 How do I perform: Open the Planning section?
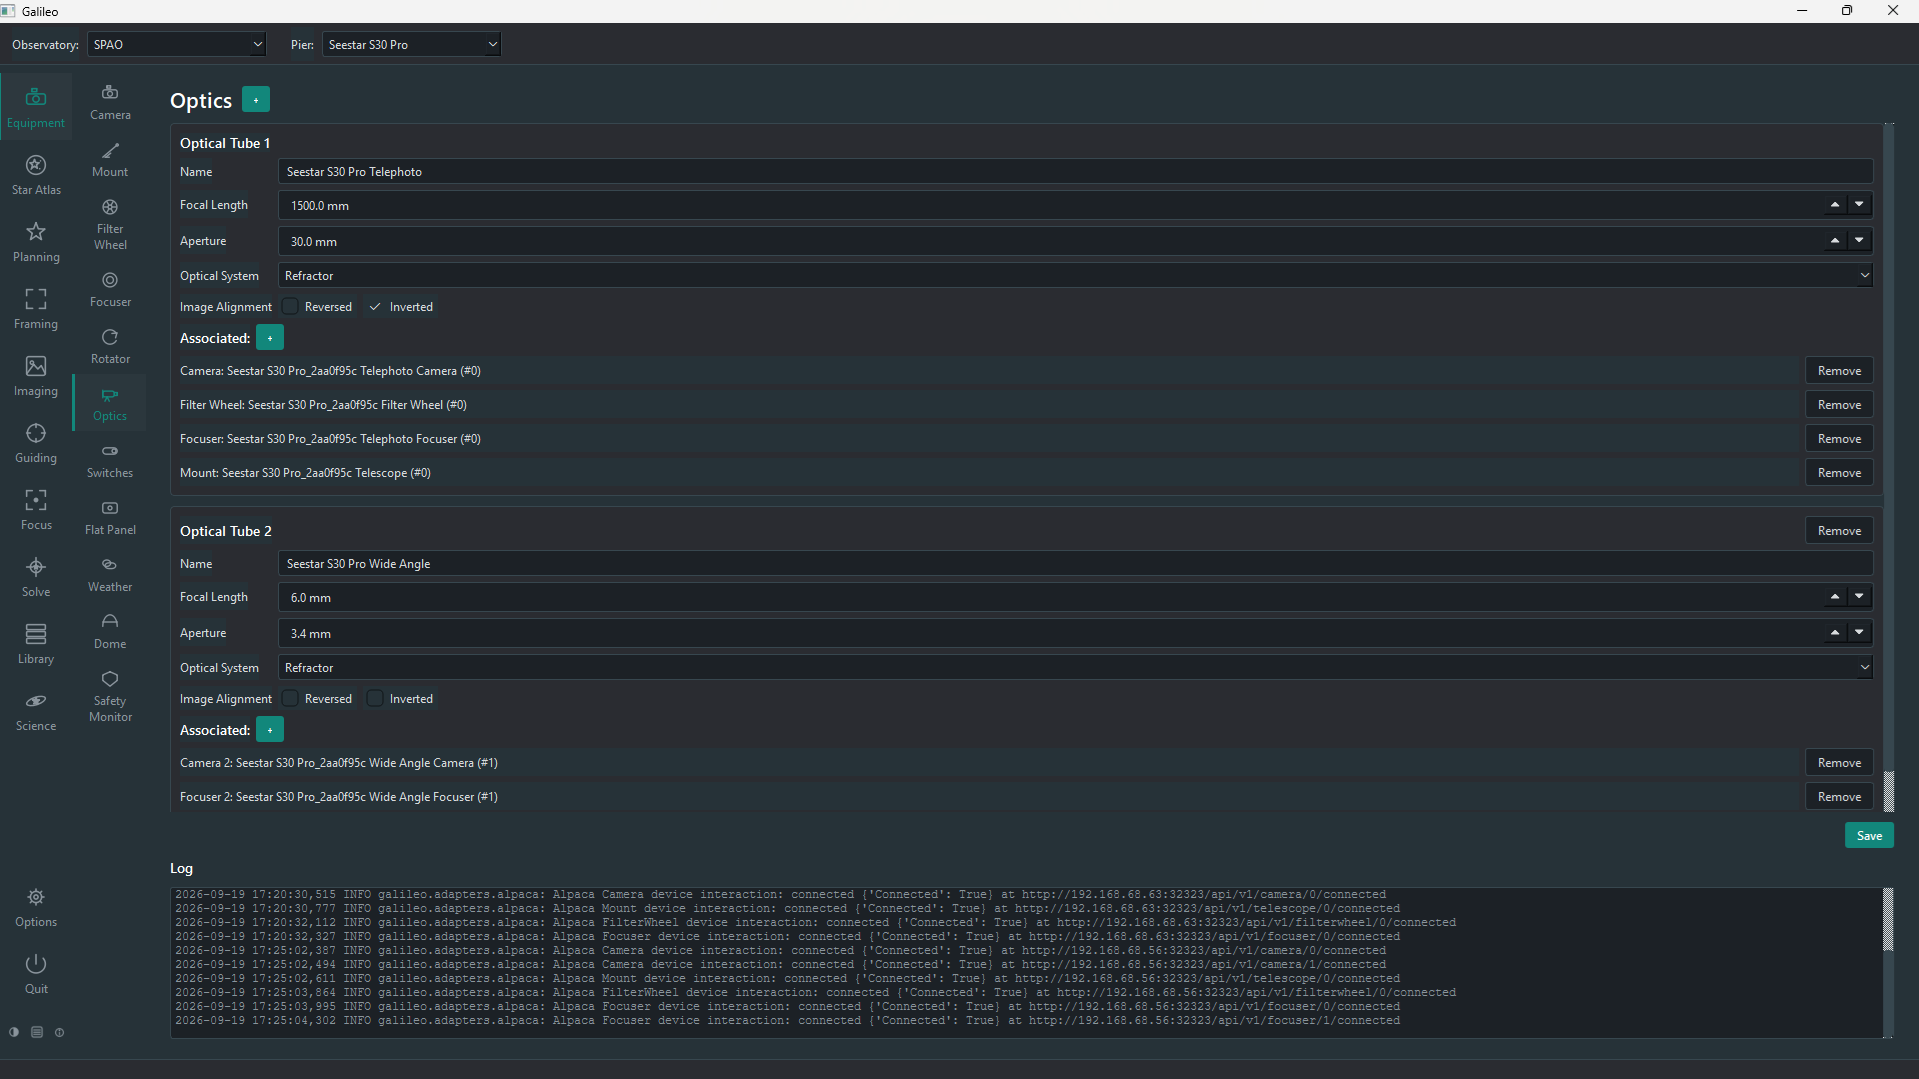click(36, 242)
